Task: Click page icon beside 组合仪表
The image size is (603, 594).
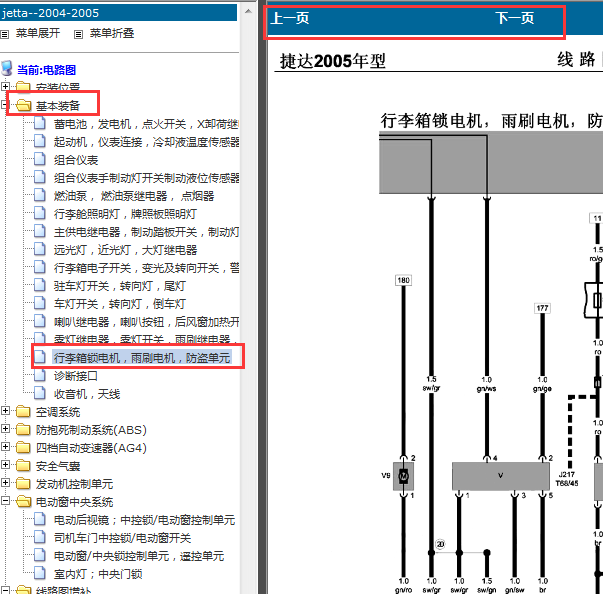Action: click(x=40, y=159)
